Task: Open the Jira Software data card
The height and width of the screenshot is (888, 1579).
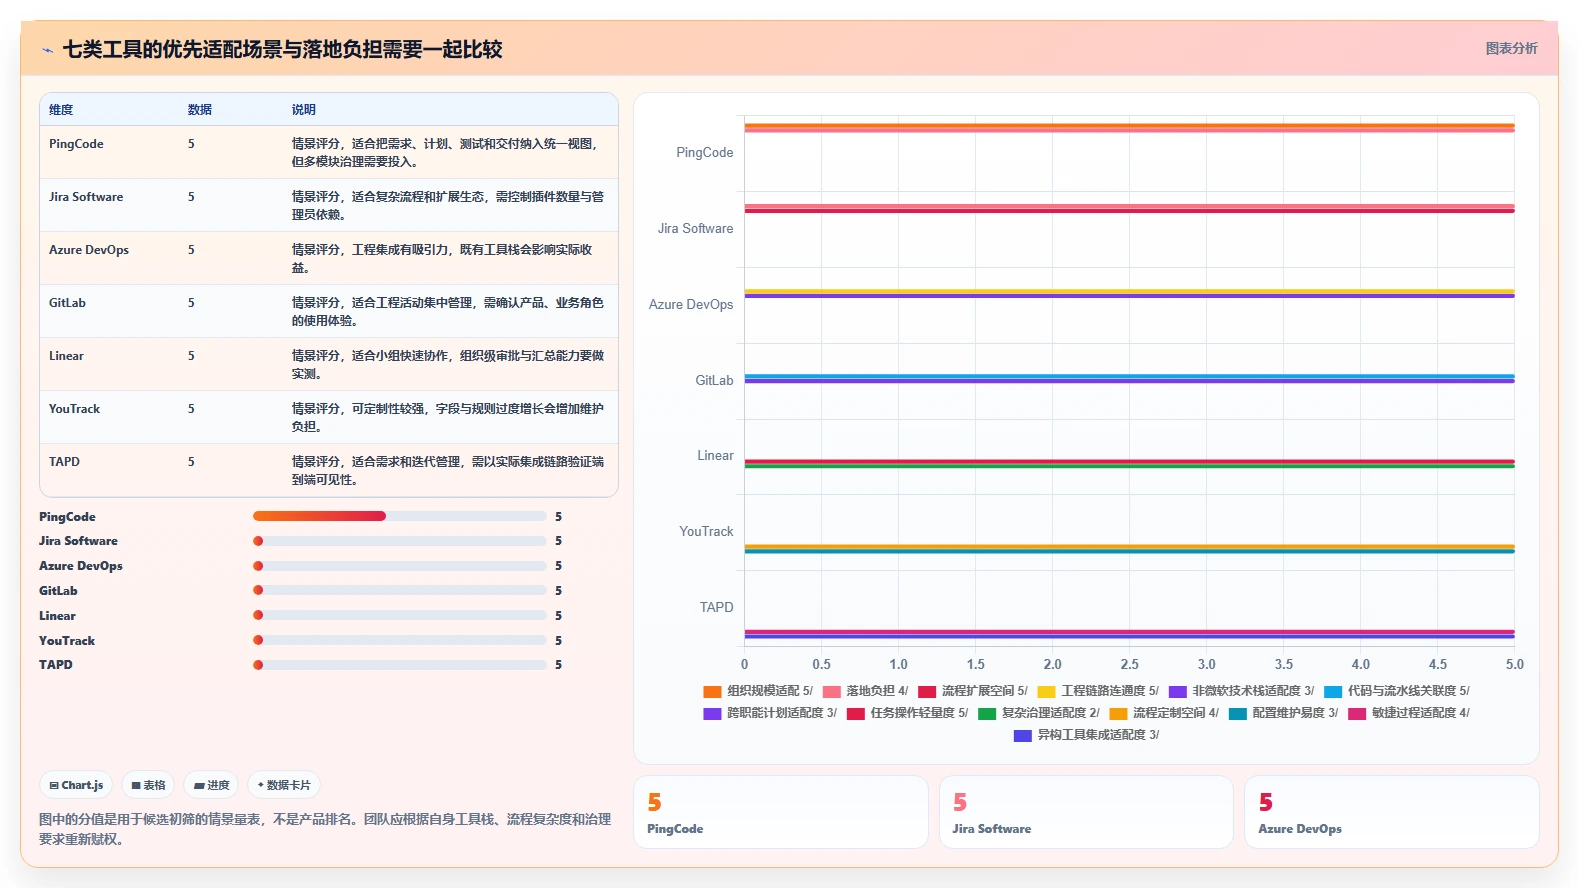Action: pyautogui.click(x=1086, y=812)
